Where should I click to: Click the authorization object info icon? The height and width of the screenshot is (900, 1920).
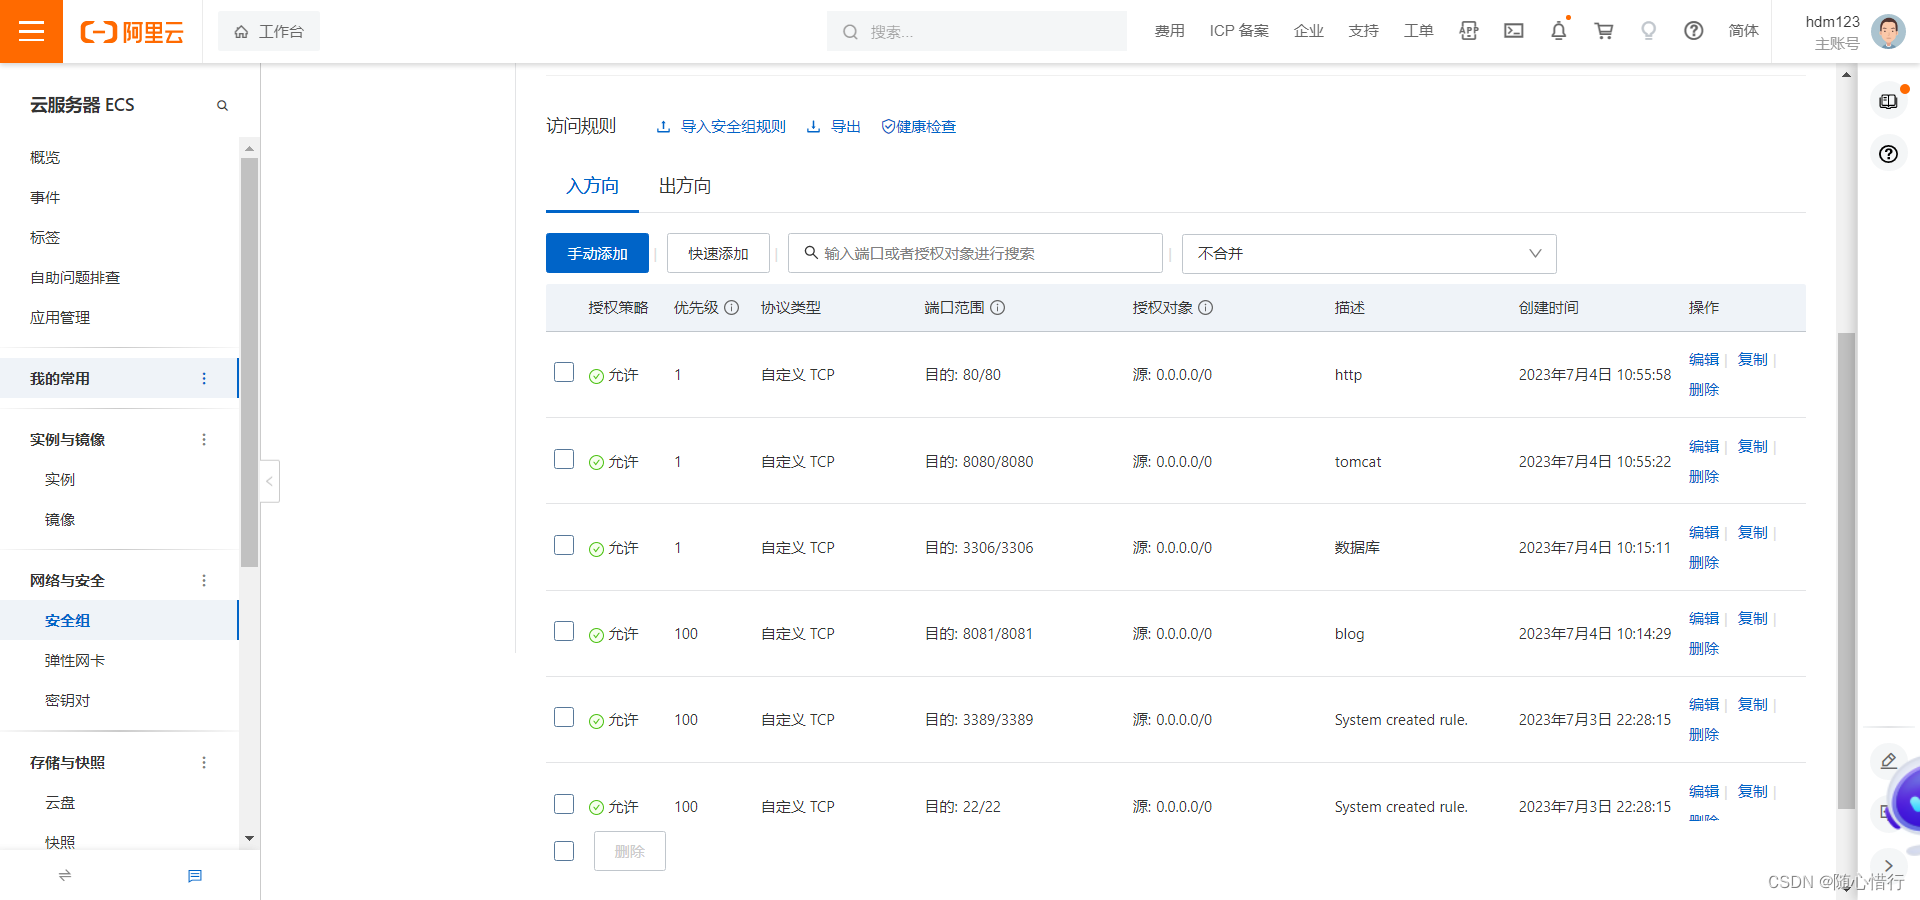tap(1206, 307)
